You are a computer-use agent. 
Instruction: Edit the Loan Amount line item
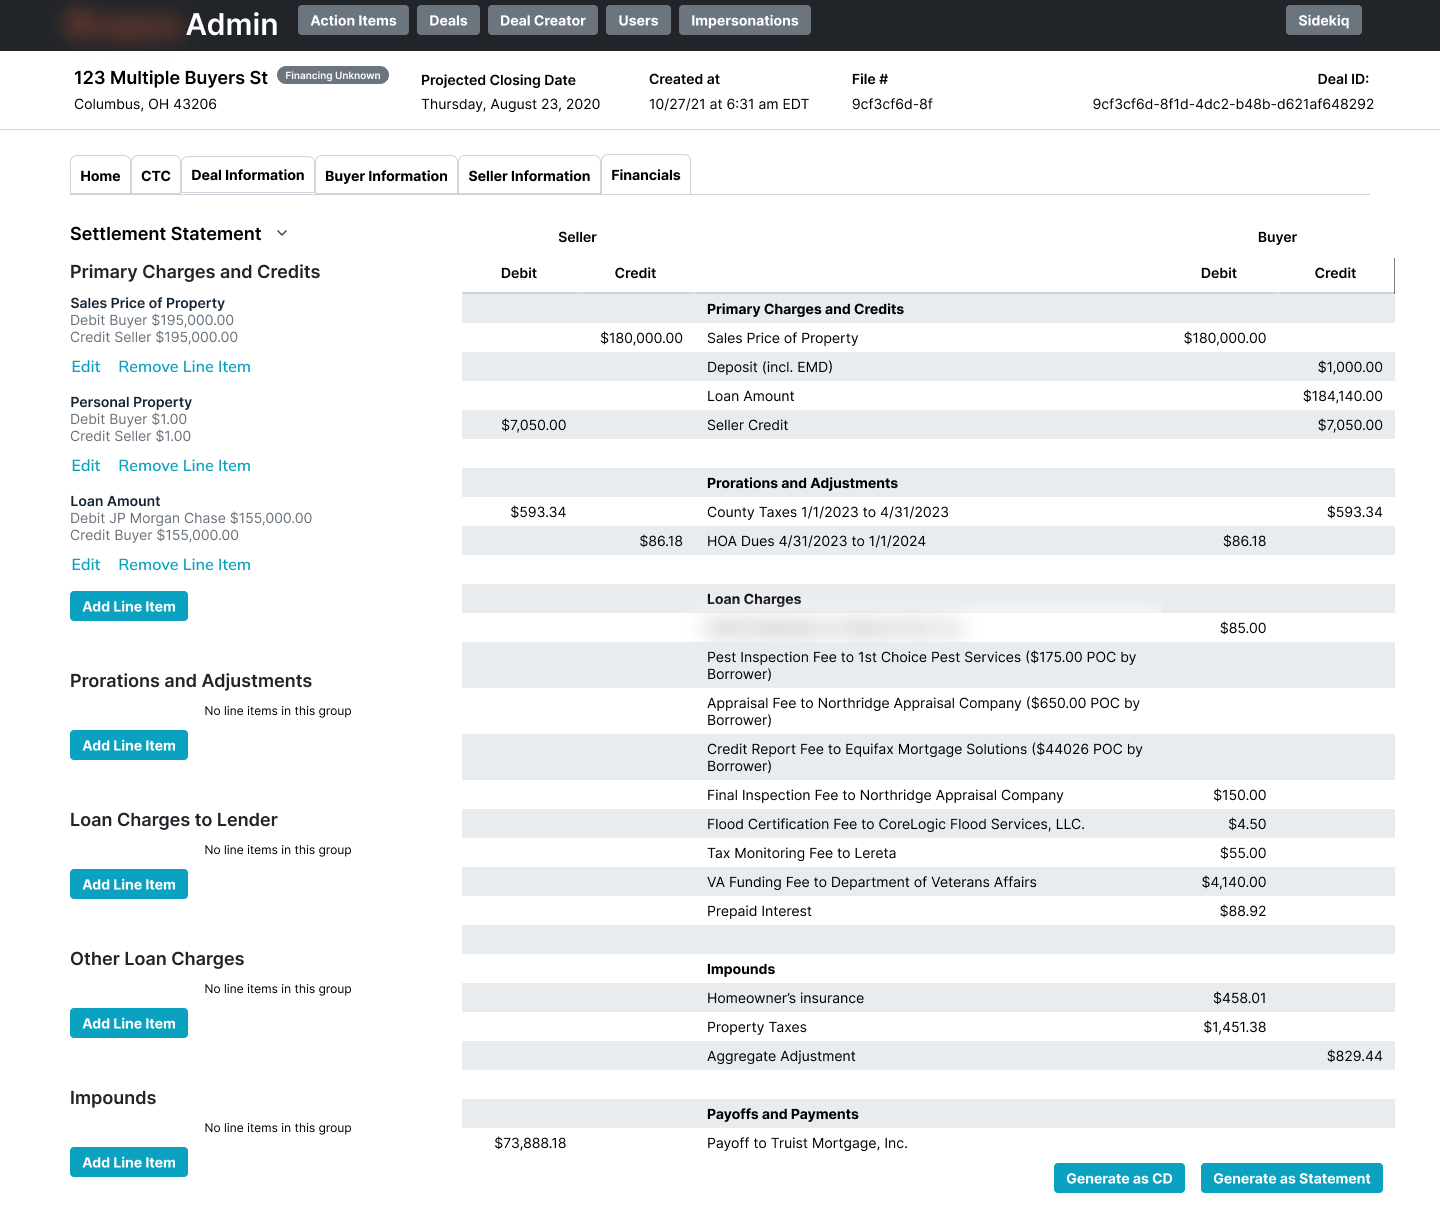click(86, 565)
